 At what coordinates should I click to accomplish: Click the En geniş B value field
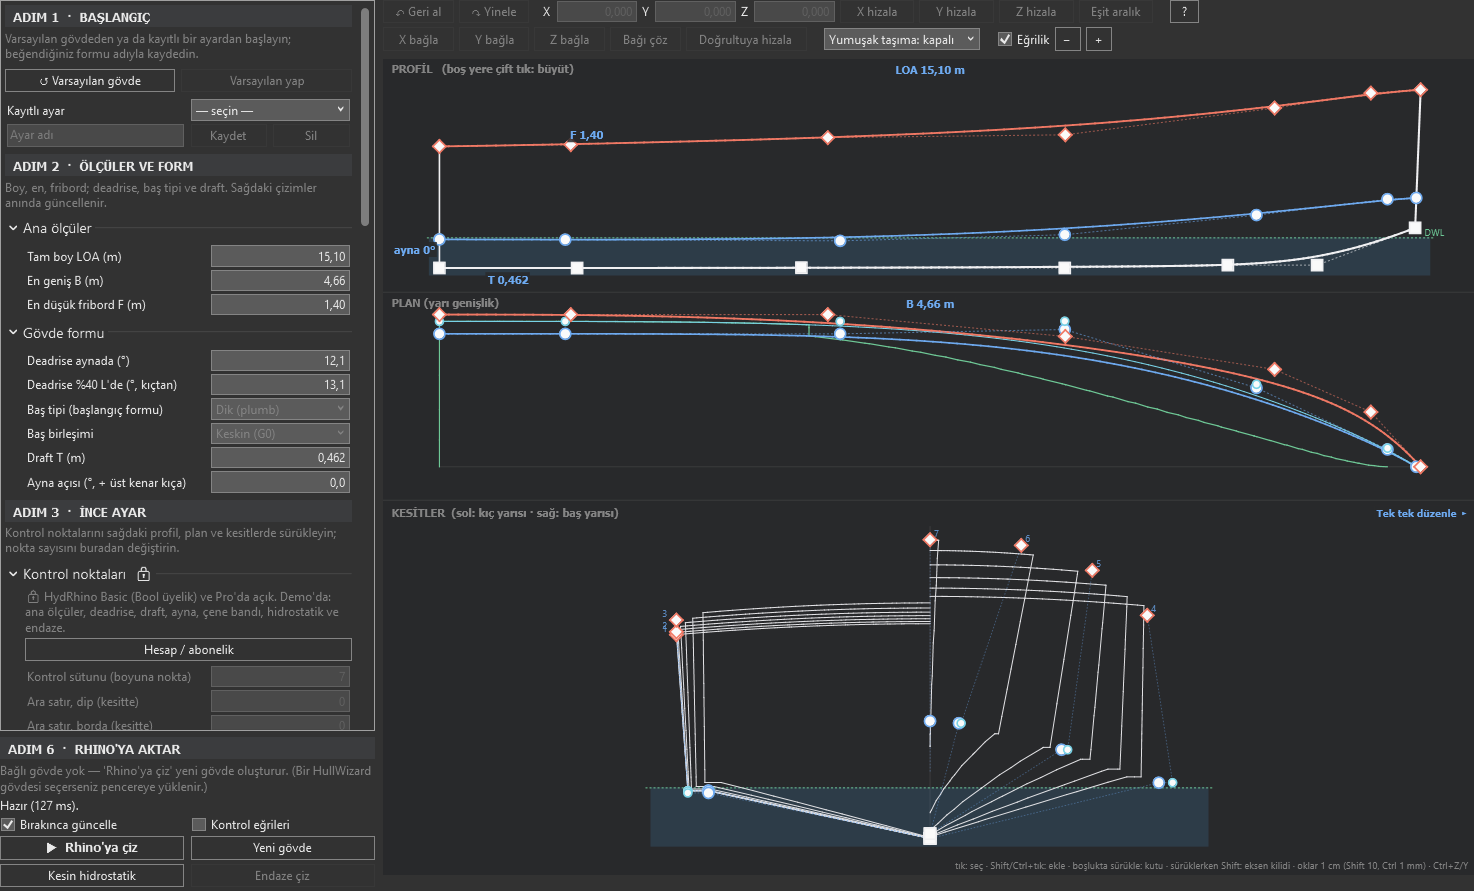[280, 281]
